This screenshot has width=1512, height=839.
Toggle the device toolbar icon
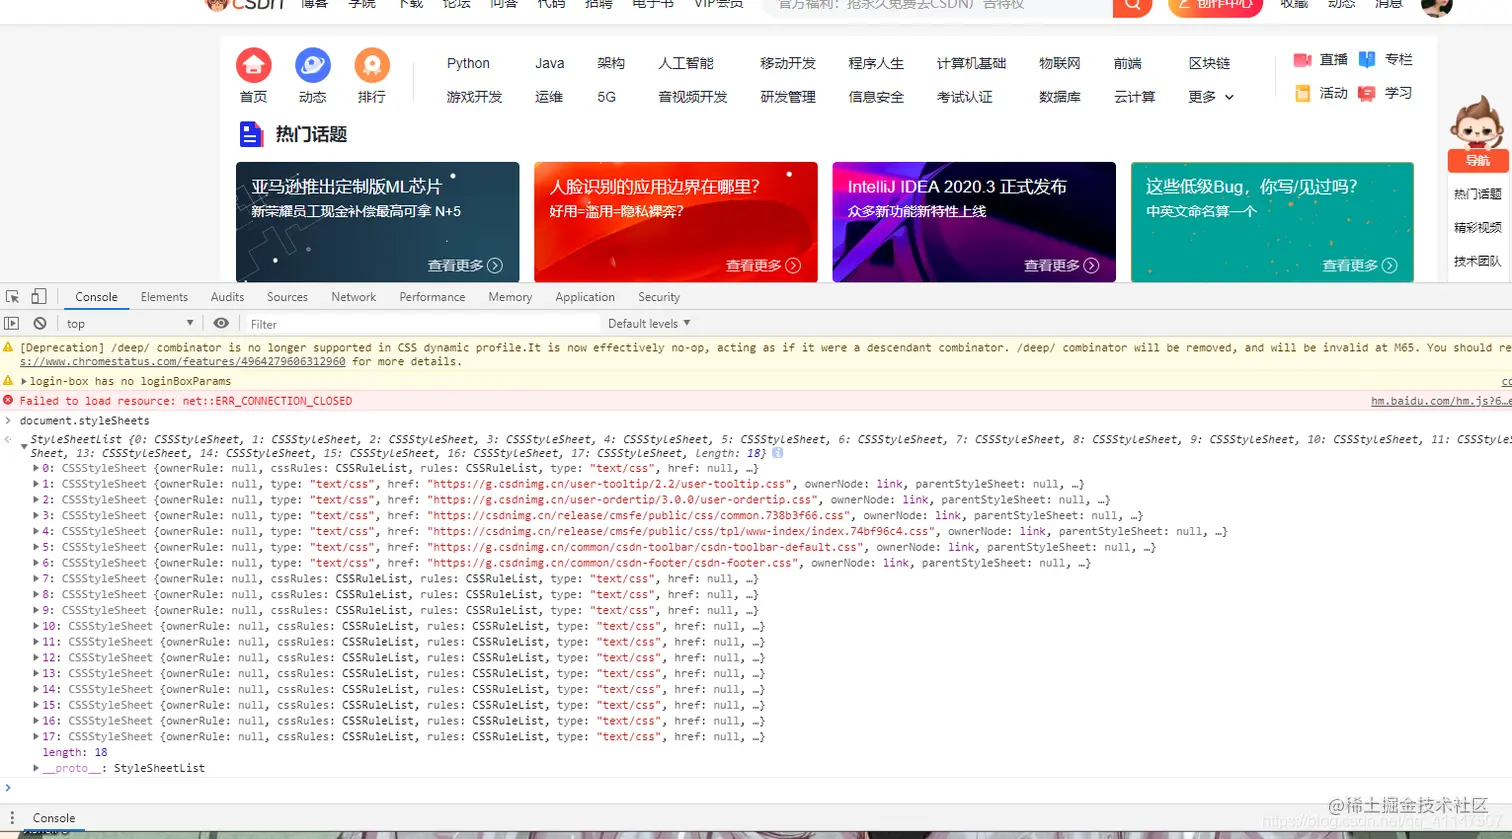point(38,297)
